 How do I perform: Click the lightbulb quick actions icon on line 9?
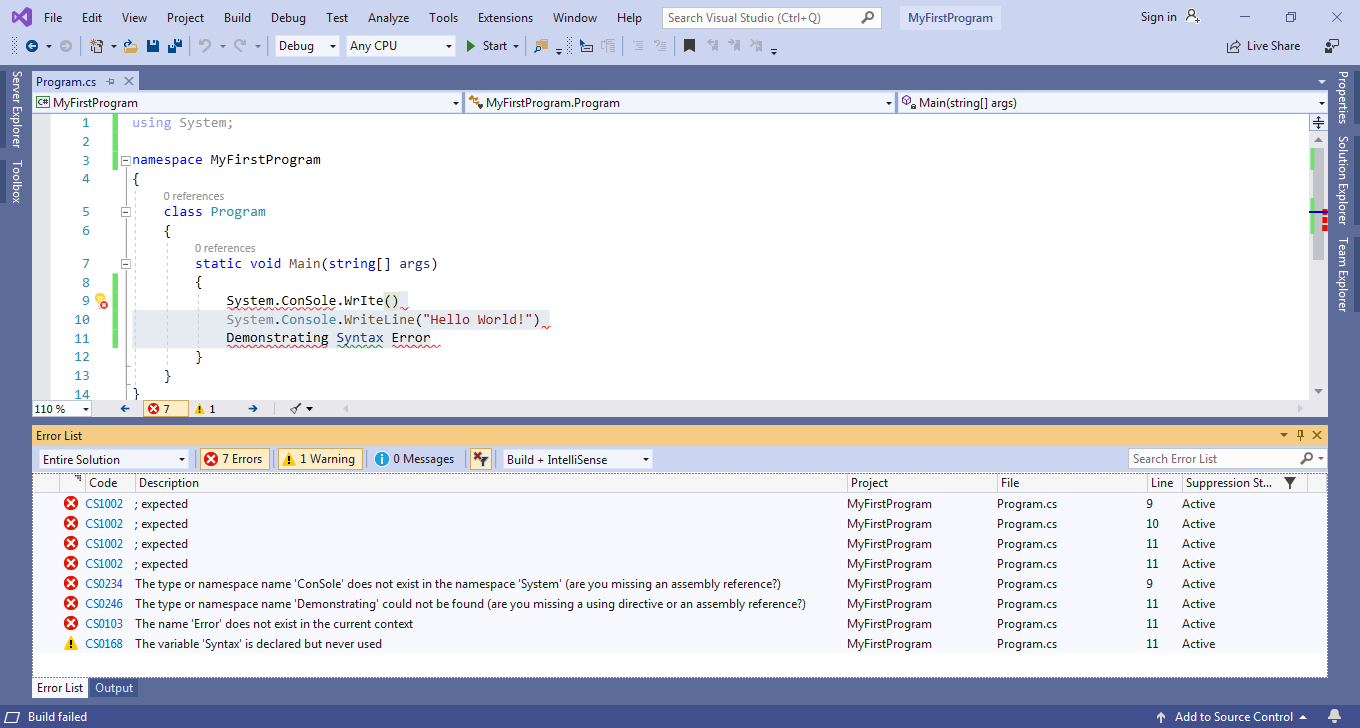click(x=100, y=300)
